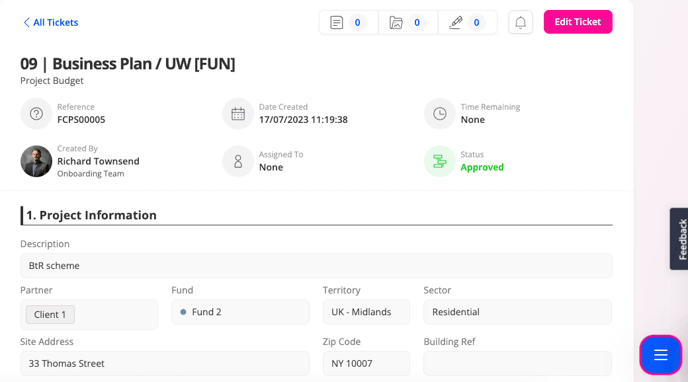This screenshot has height=382, width=688.
Task: Click the 1. Project Information heading
Action: point(91,215)
